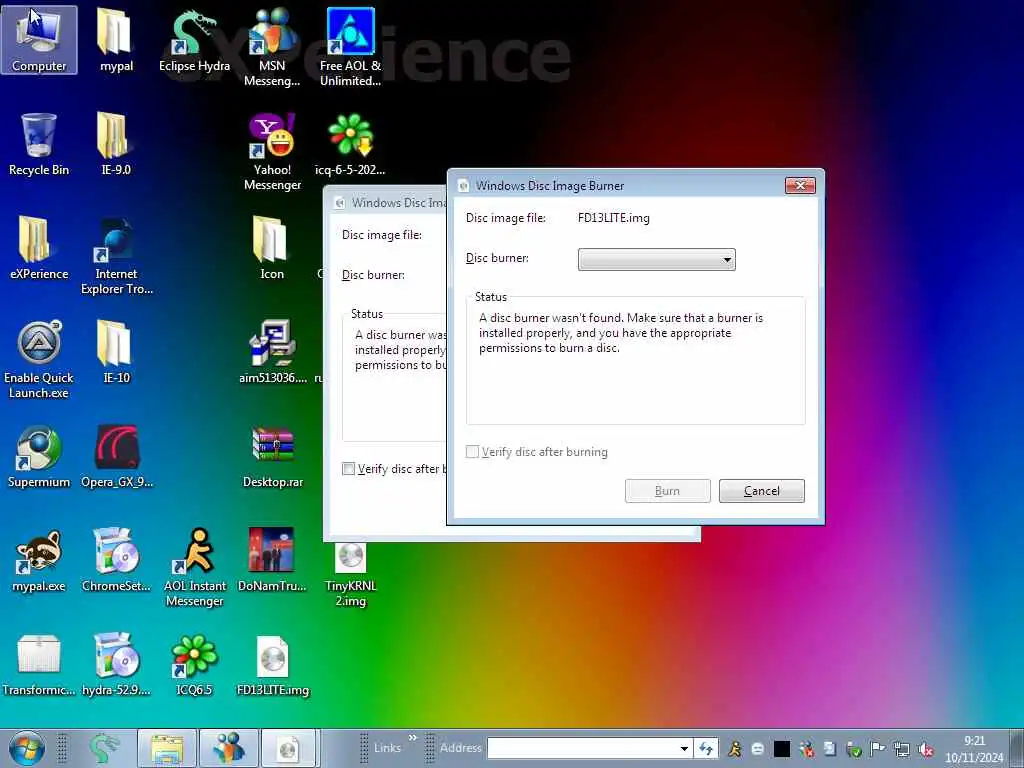
Task: Click the Show desktop strip at taskbar end
Action: coord(1017,748)
